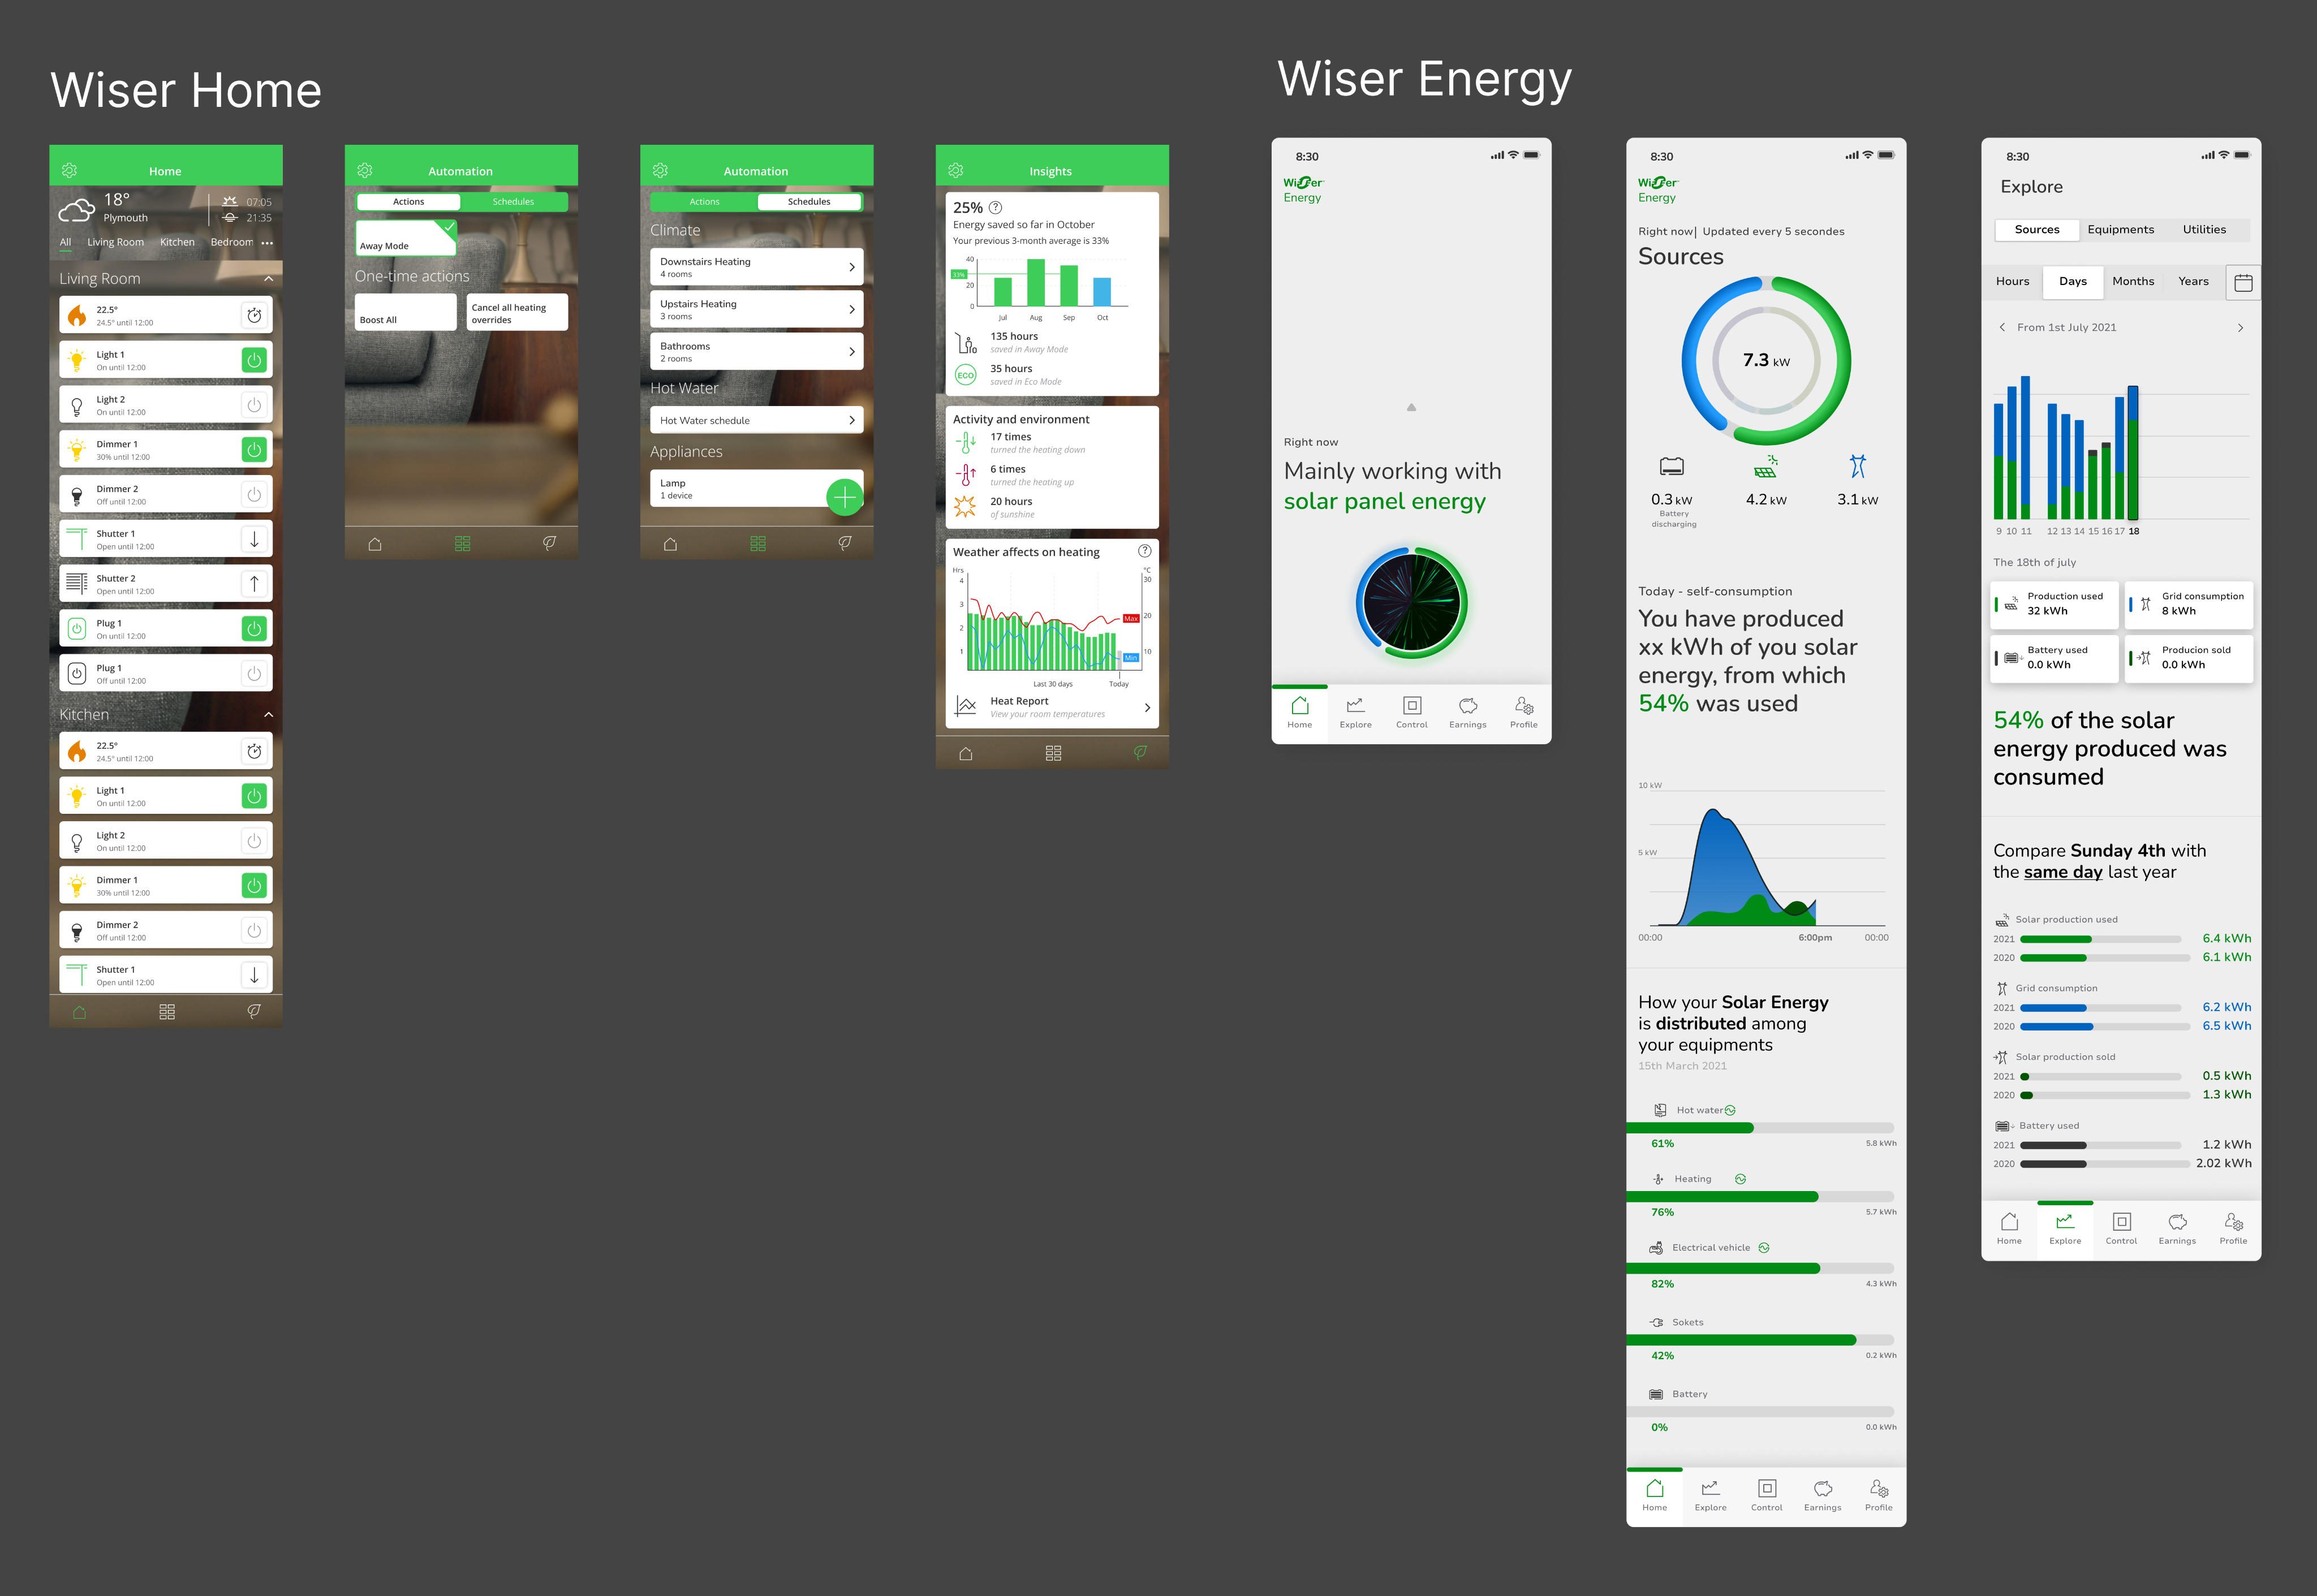Switch to Schedules tab in first Automation screen

[x=513, y=202]
